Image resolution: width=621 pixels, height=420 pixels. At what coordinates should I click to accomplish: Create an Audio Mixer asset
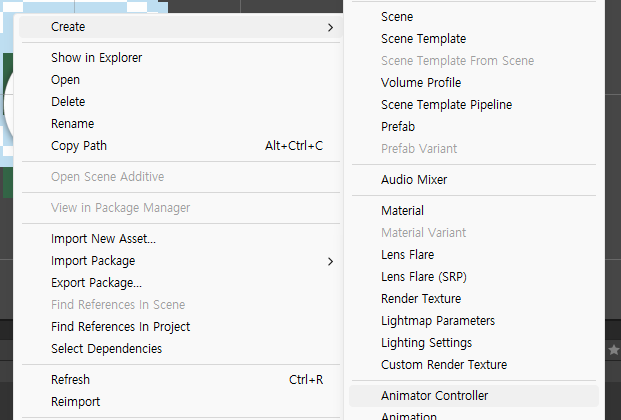(x=414, y=180)
